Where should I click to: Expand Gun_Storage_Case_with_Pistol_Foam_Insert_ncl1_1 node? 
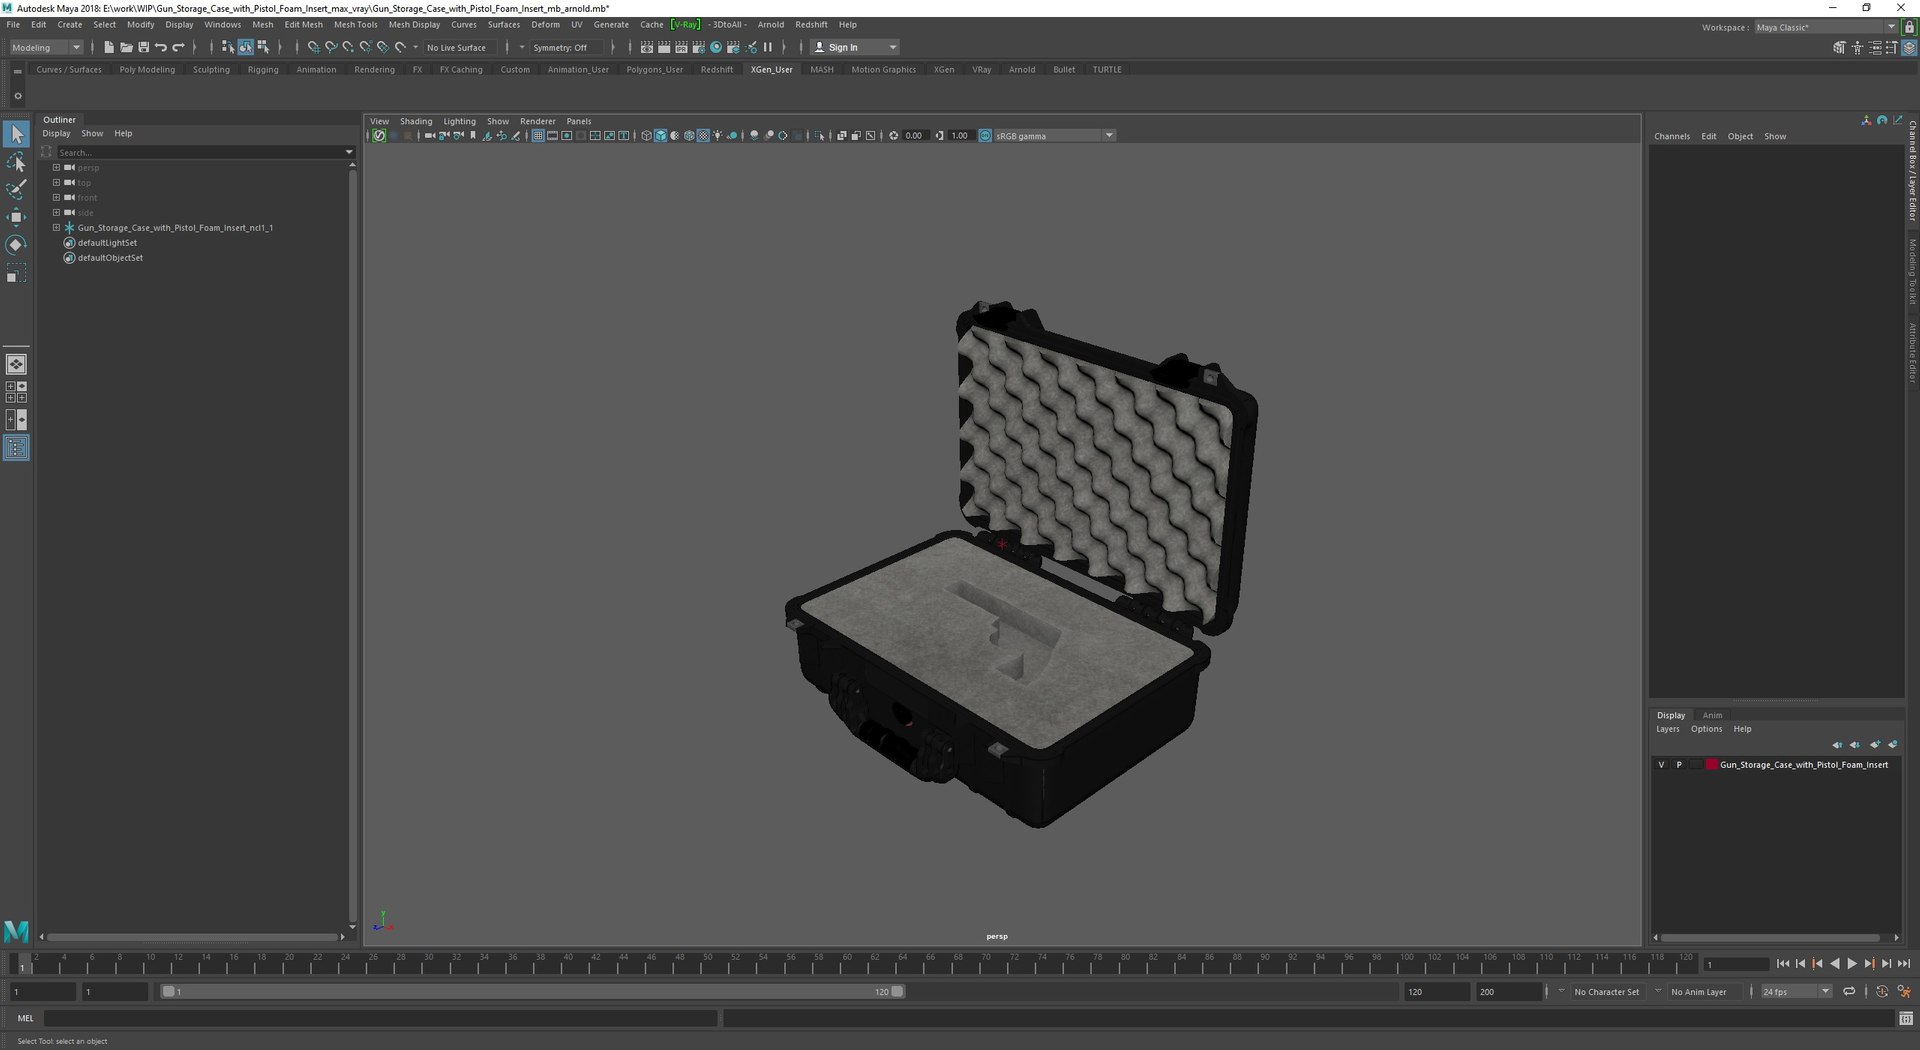[56, 228]
